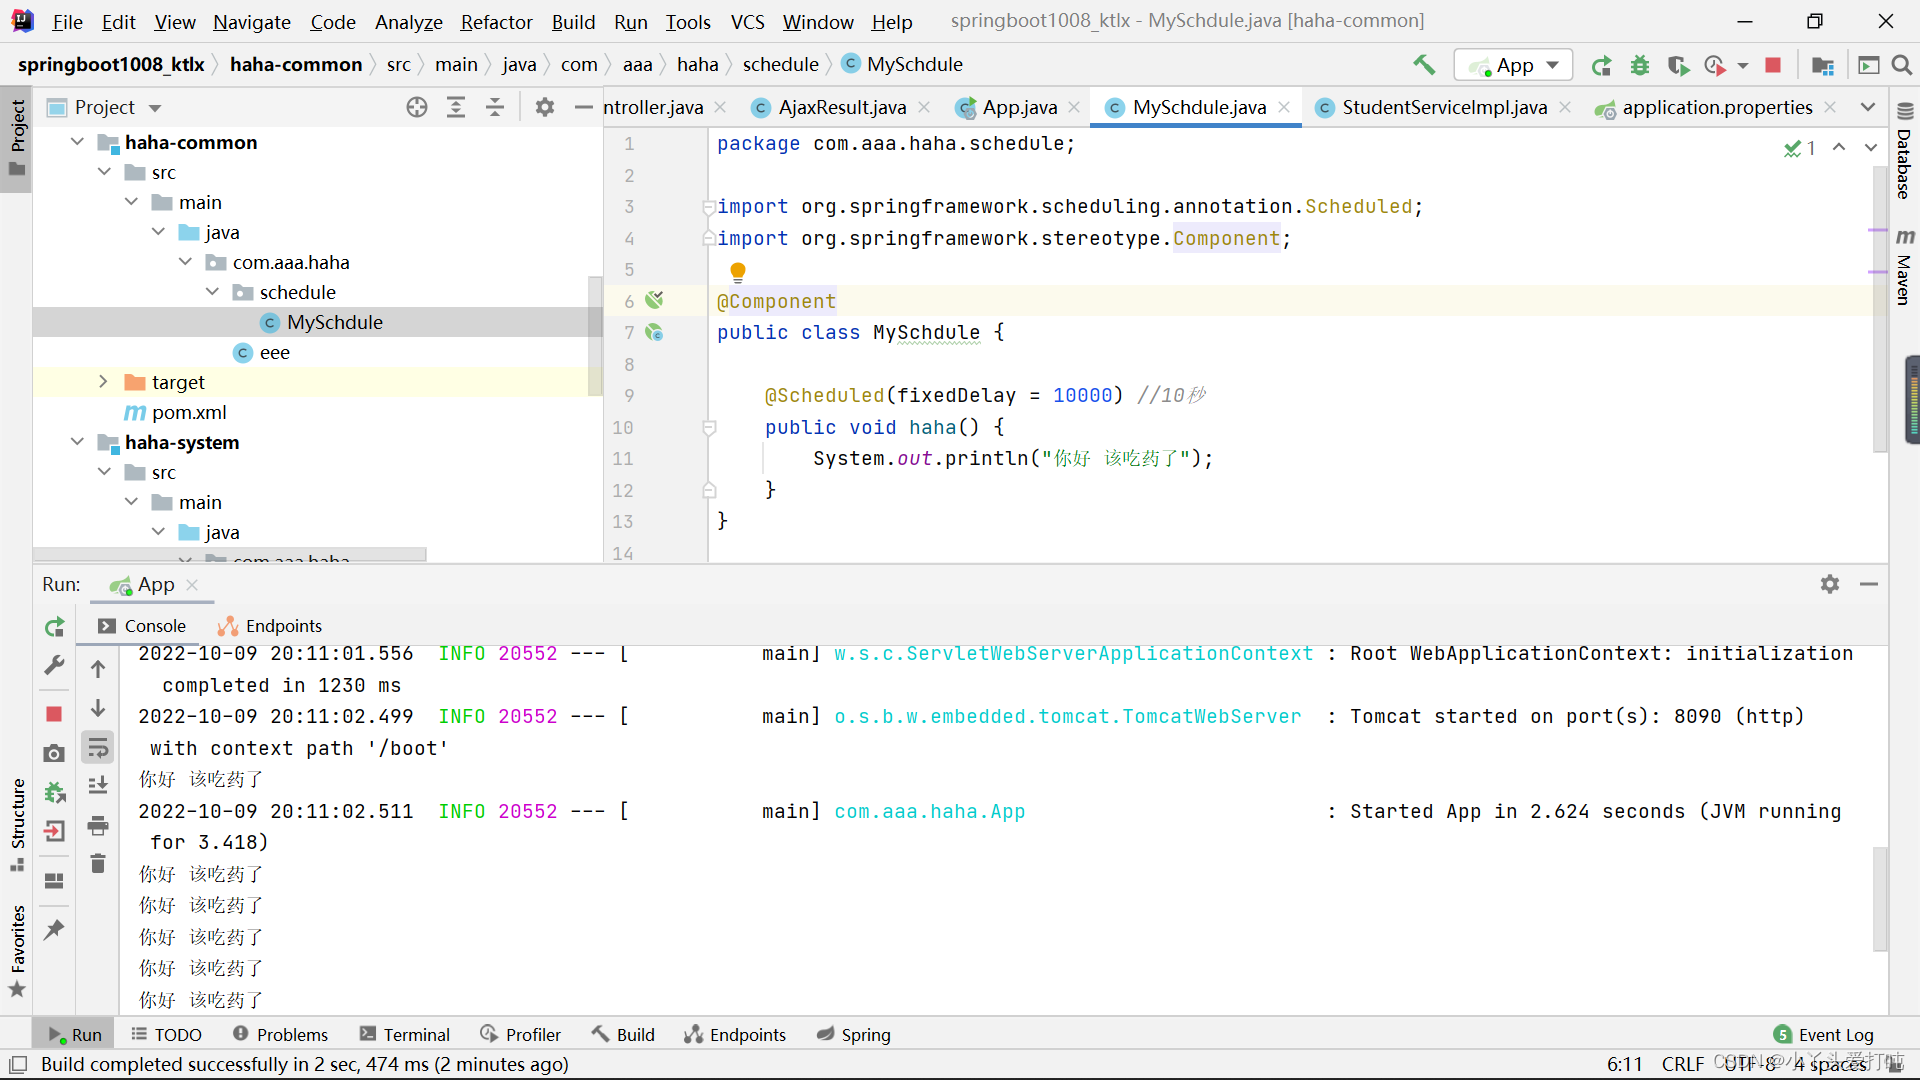
Task: Open the Refactor menu
Action: (496, 21)
